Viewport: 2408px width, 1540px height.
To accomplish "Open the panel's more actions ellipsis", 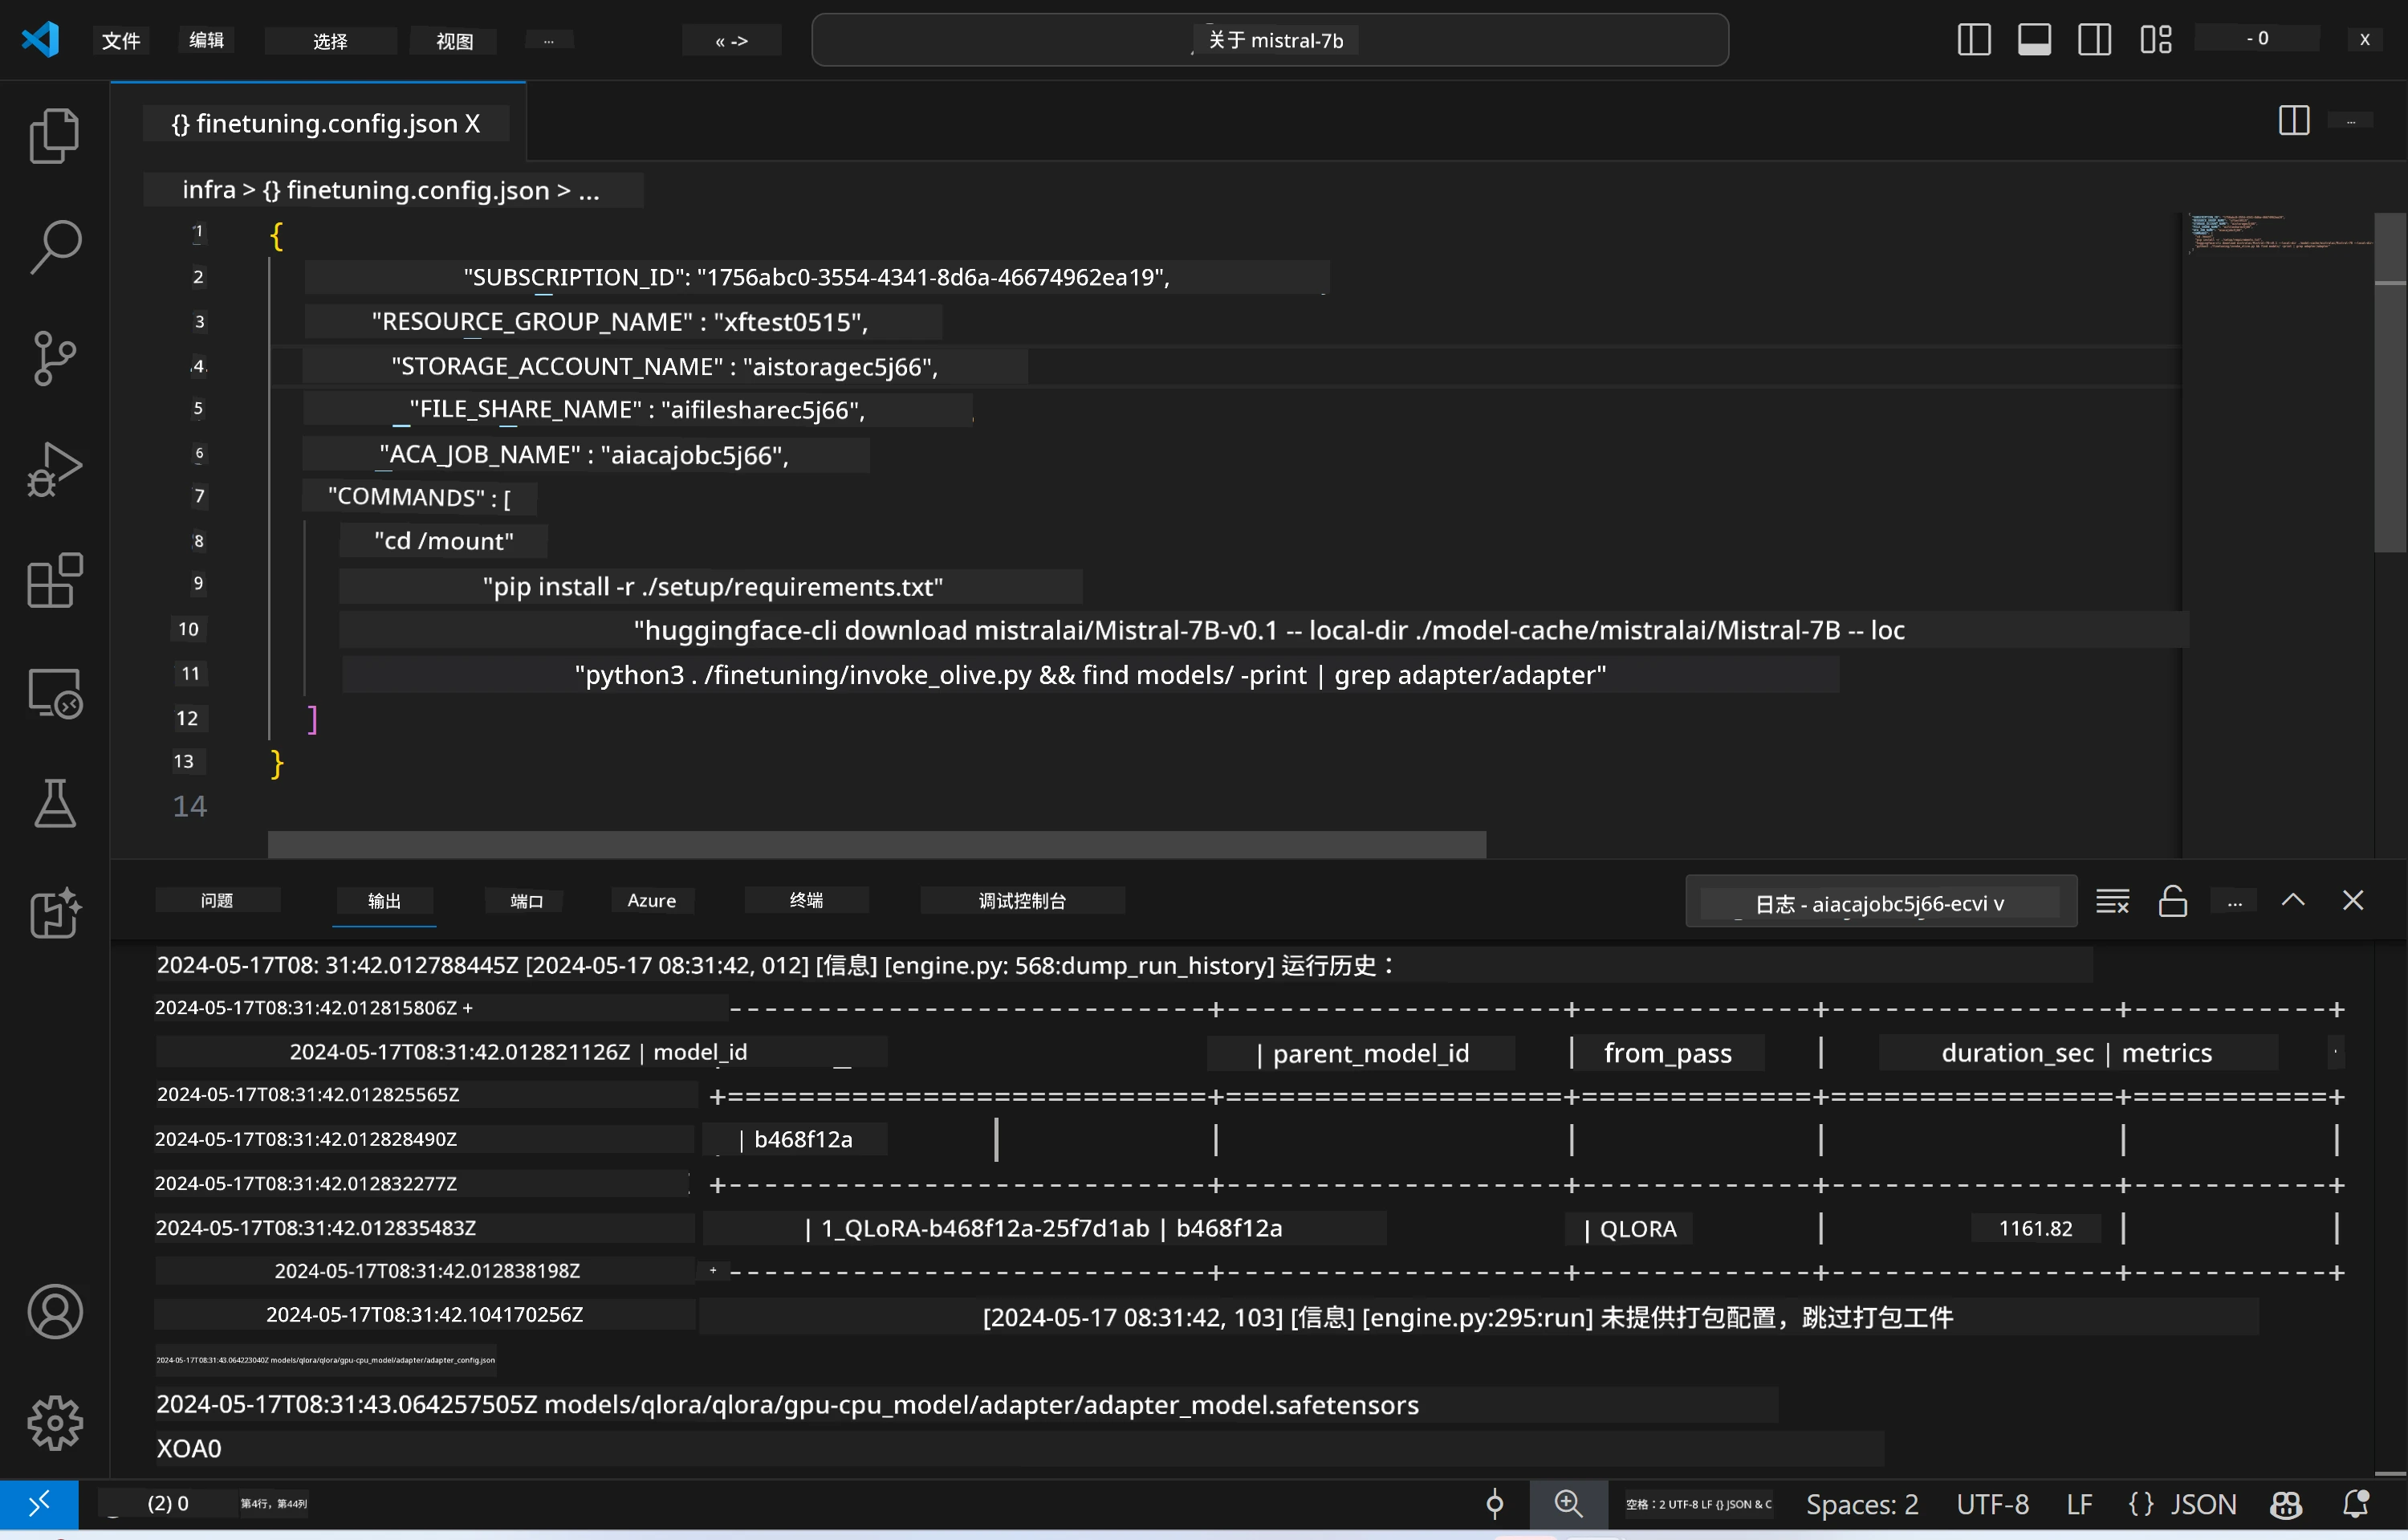I will 2235,901.
